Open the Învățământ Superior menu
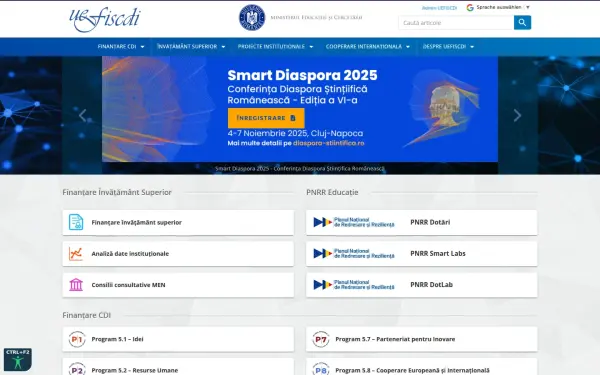 (191, 47)
